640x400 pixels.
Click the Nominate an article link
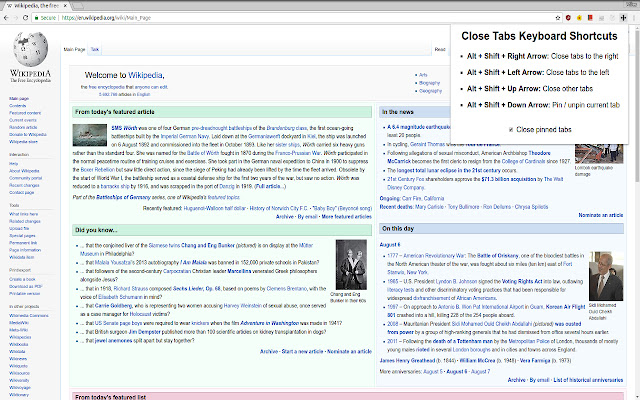(x=600, y=215)
